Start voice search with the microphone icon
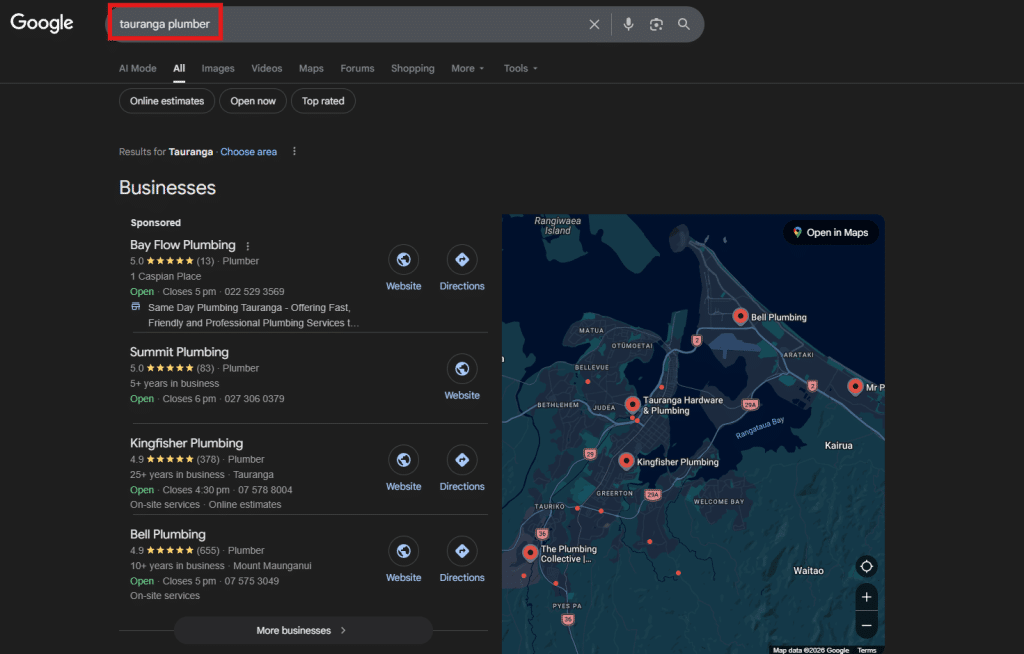This screenshot has height=654, width=1024. tap(628, 24)
